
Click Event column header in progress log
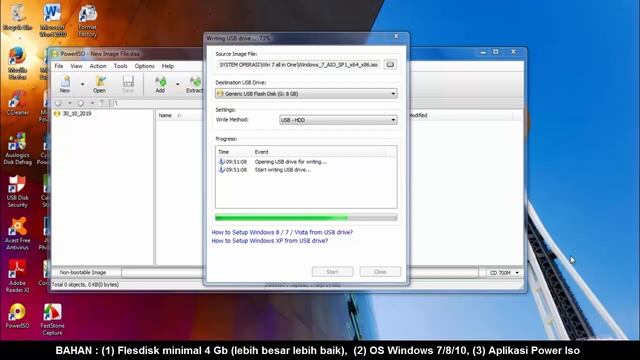point(262,152)
